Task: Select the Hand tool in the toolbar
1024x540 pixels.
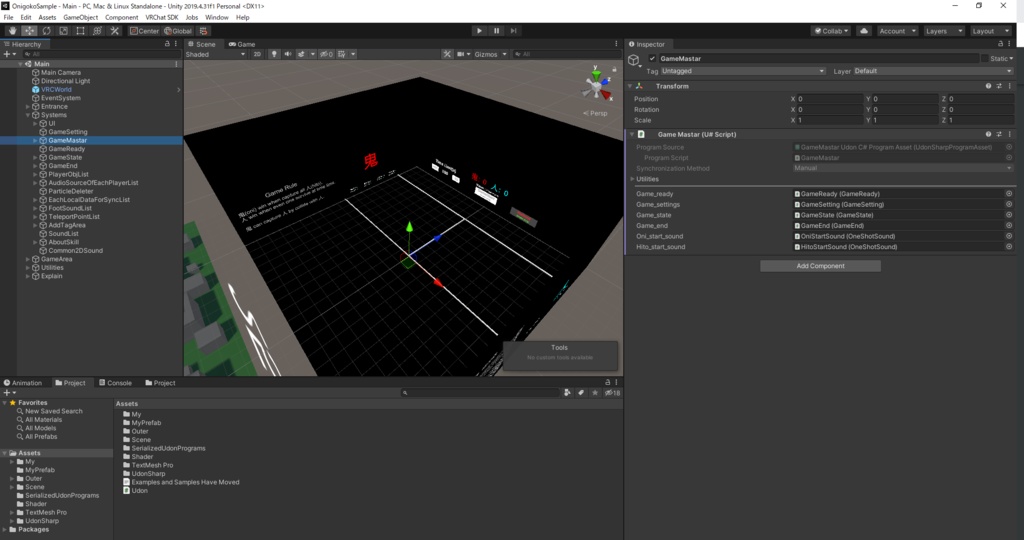Action: pos(12,31)
